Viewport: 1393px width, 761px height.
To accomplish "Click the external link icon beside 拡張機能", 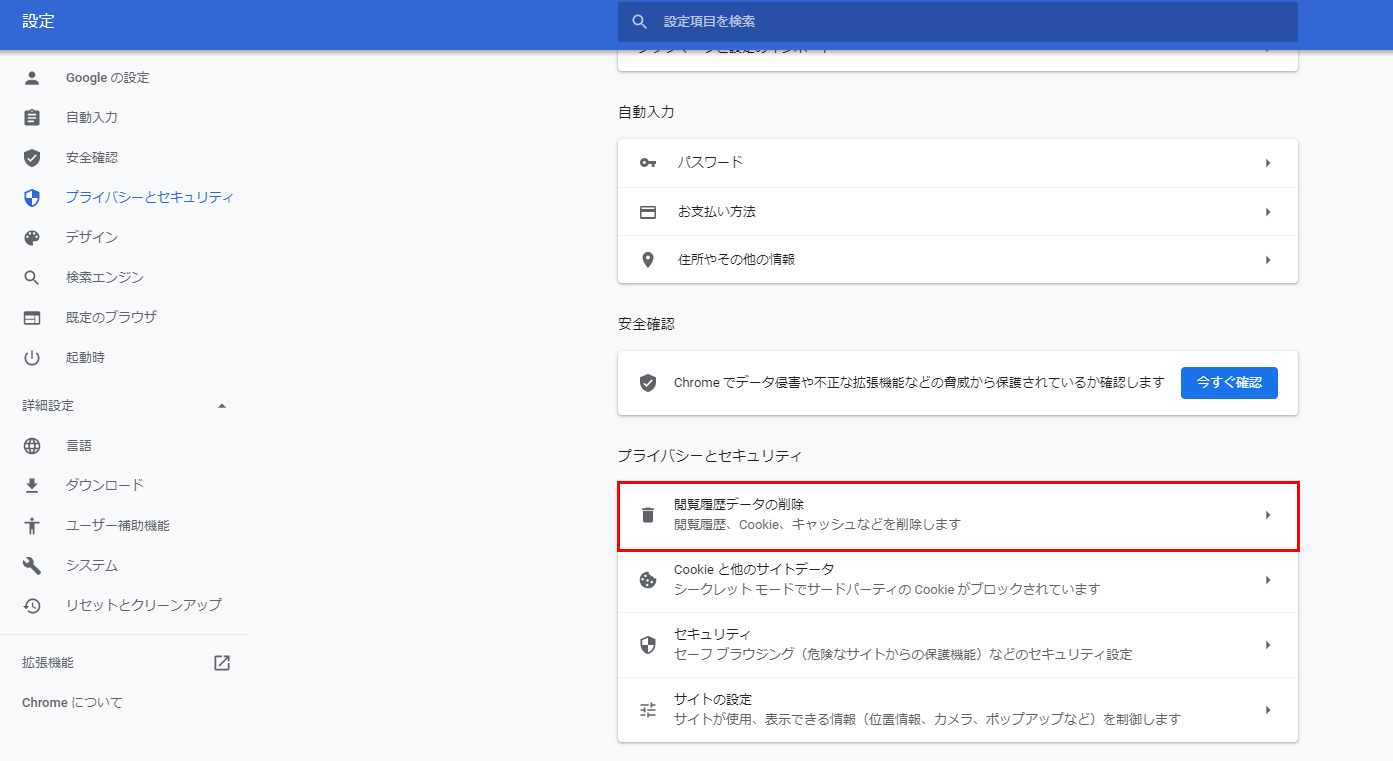I will coord(222,663).
